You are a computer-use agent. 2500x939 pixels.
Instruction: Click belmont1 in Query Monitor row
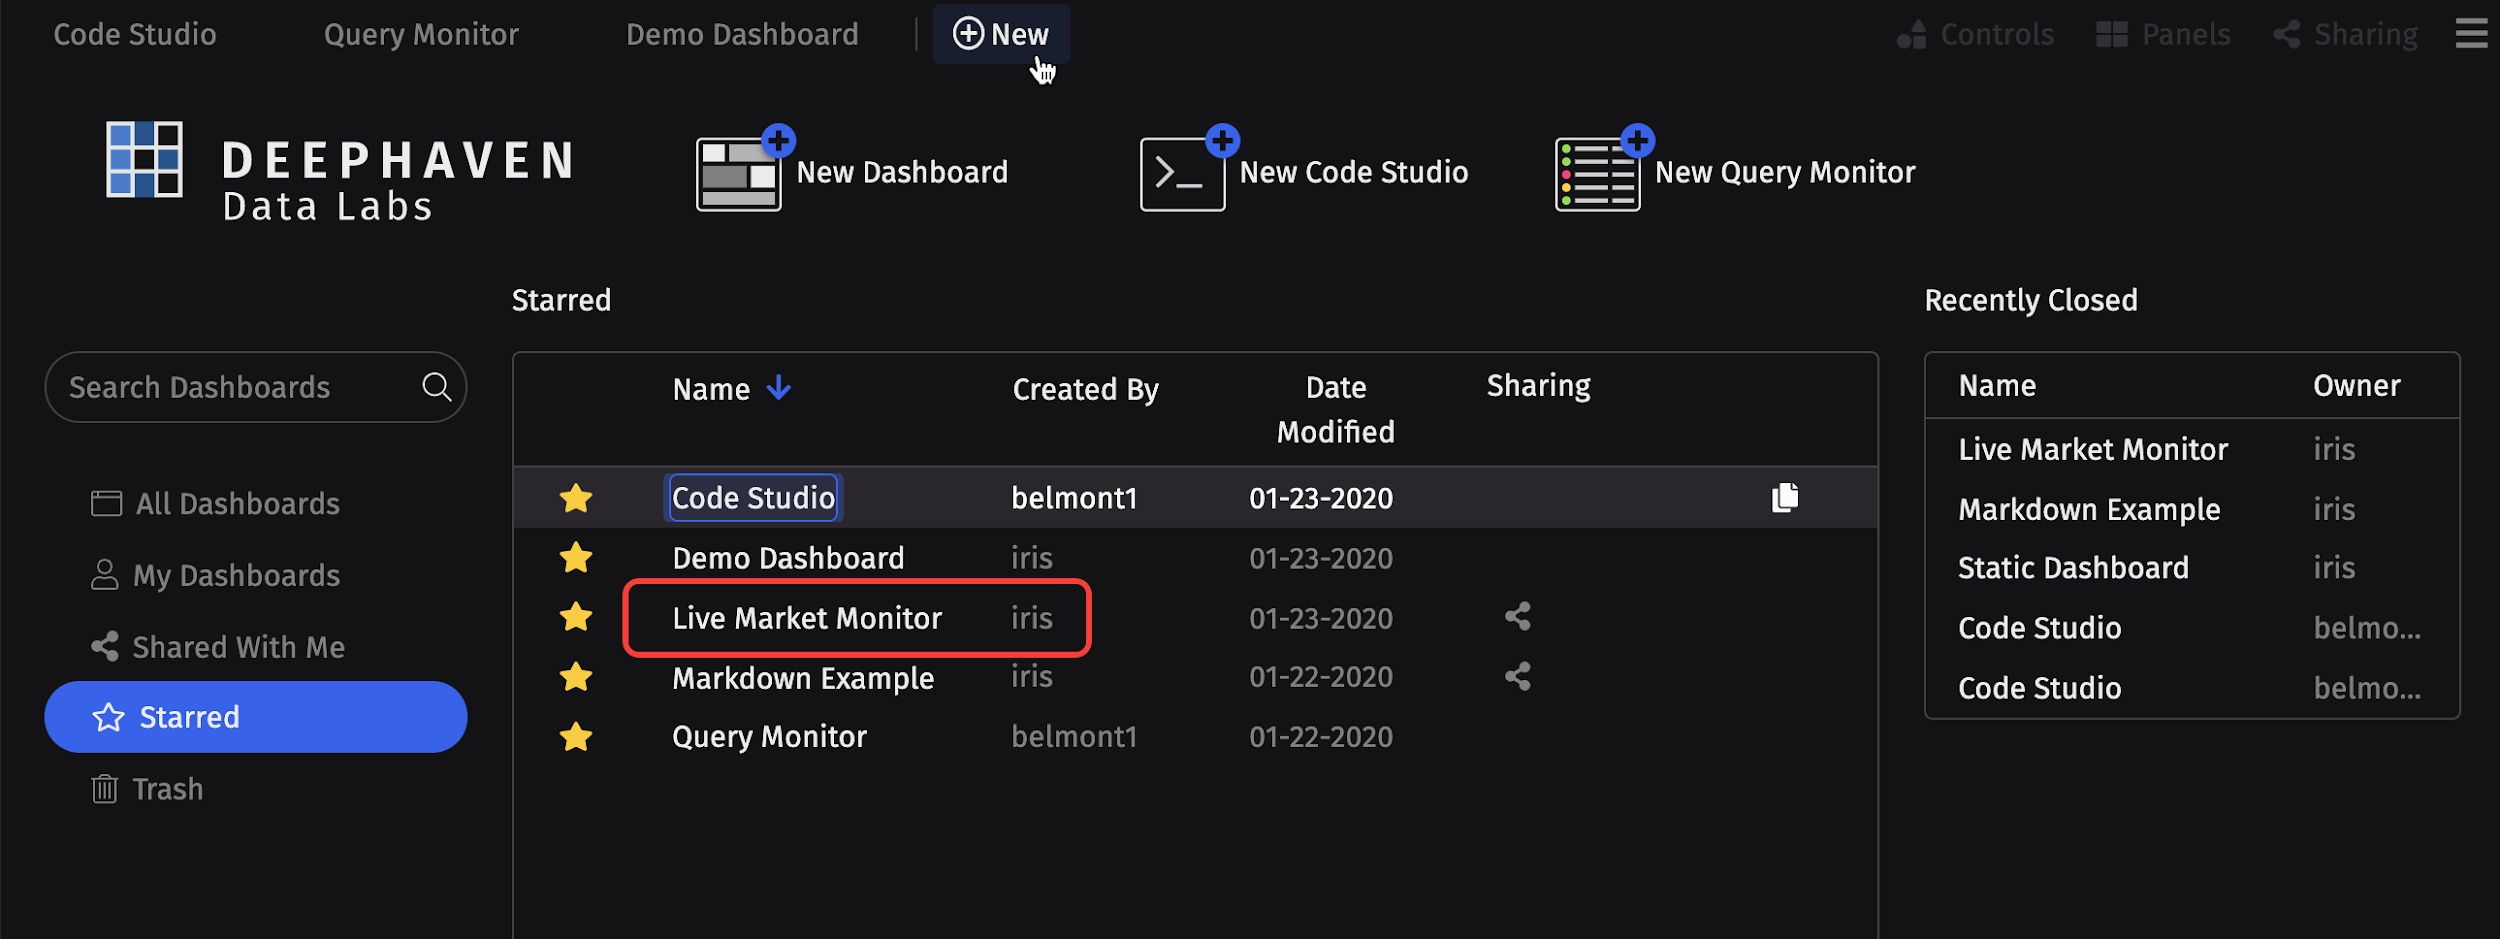pos(1074,737)
